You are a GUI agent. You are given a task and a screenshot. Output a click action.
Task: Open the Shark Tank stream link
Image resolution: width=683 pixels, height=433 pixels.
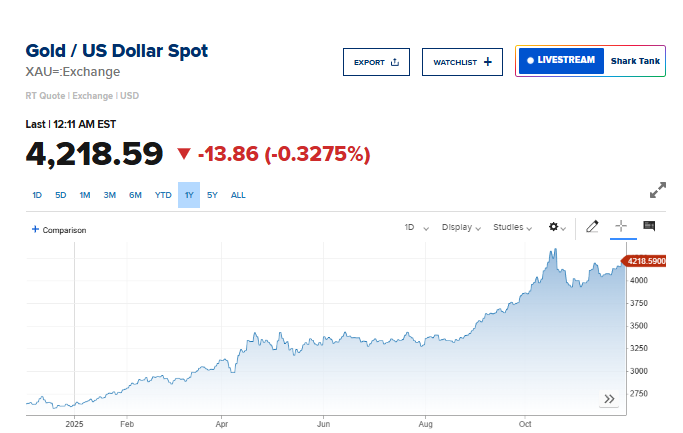[x=635, y=61]
